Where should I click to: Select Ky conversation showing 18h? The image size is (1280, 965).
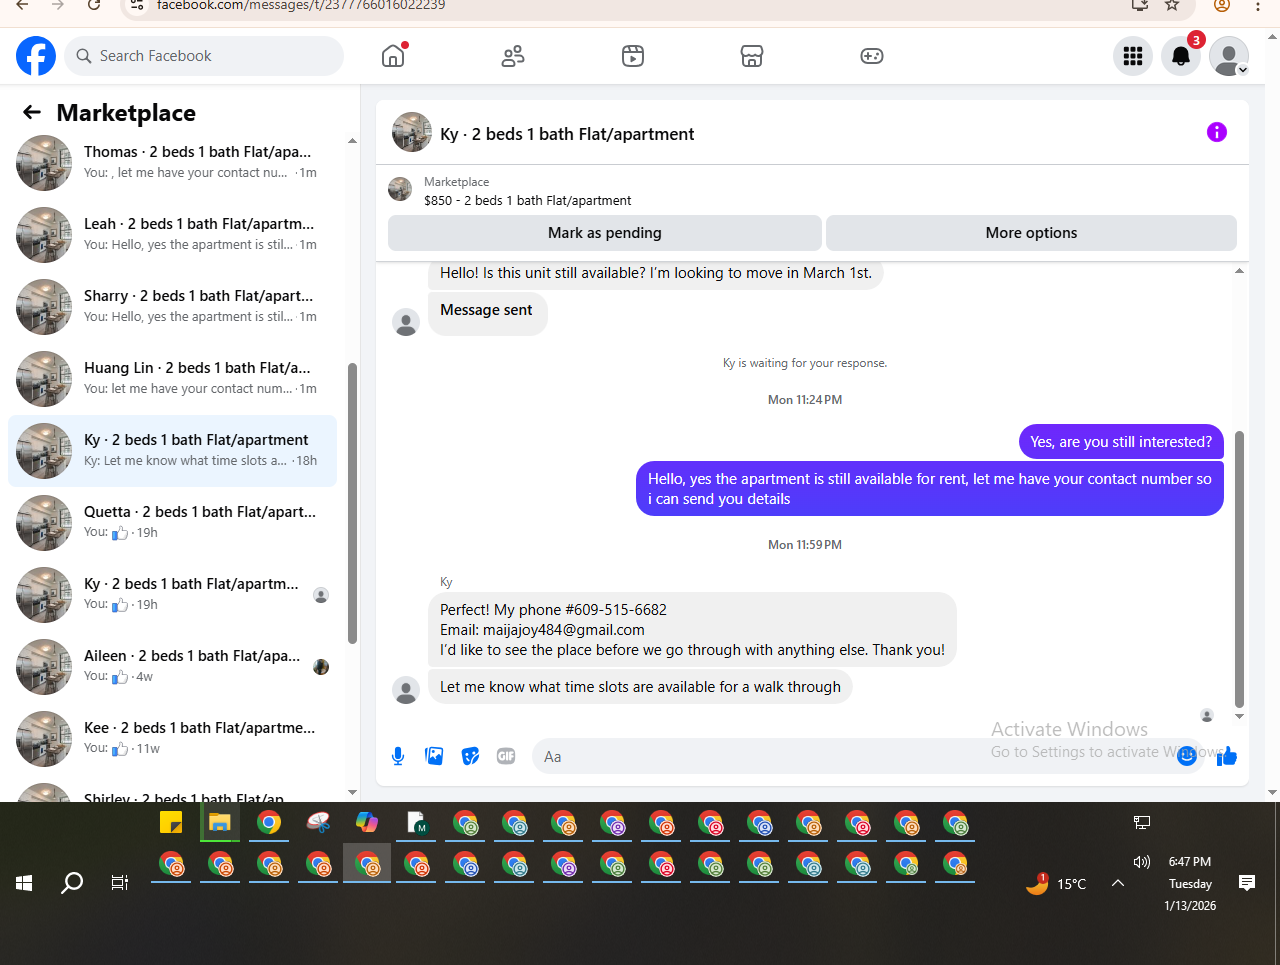click(x=172, y=451)
